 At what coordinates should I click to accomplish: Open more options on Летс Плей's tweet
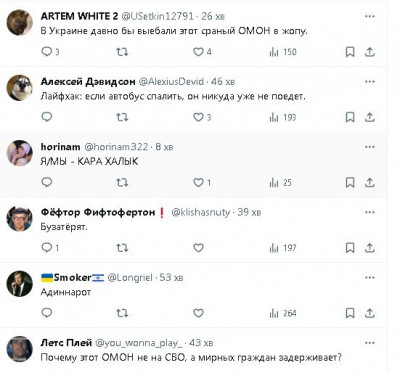370,343
